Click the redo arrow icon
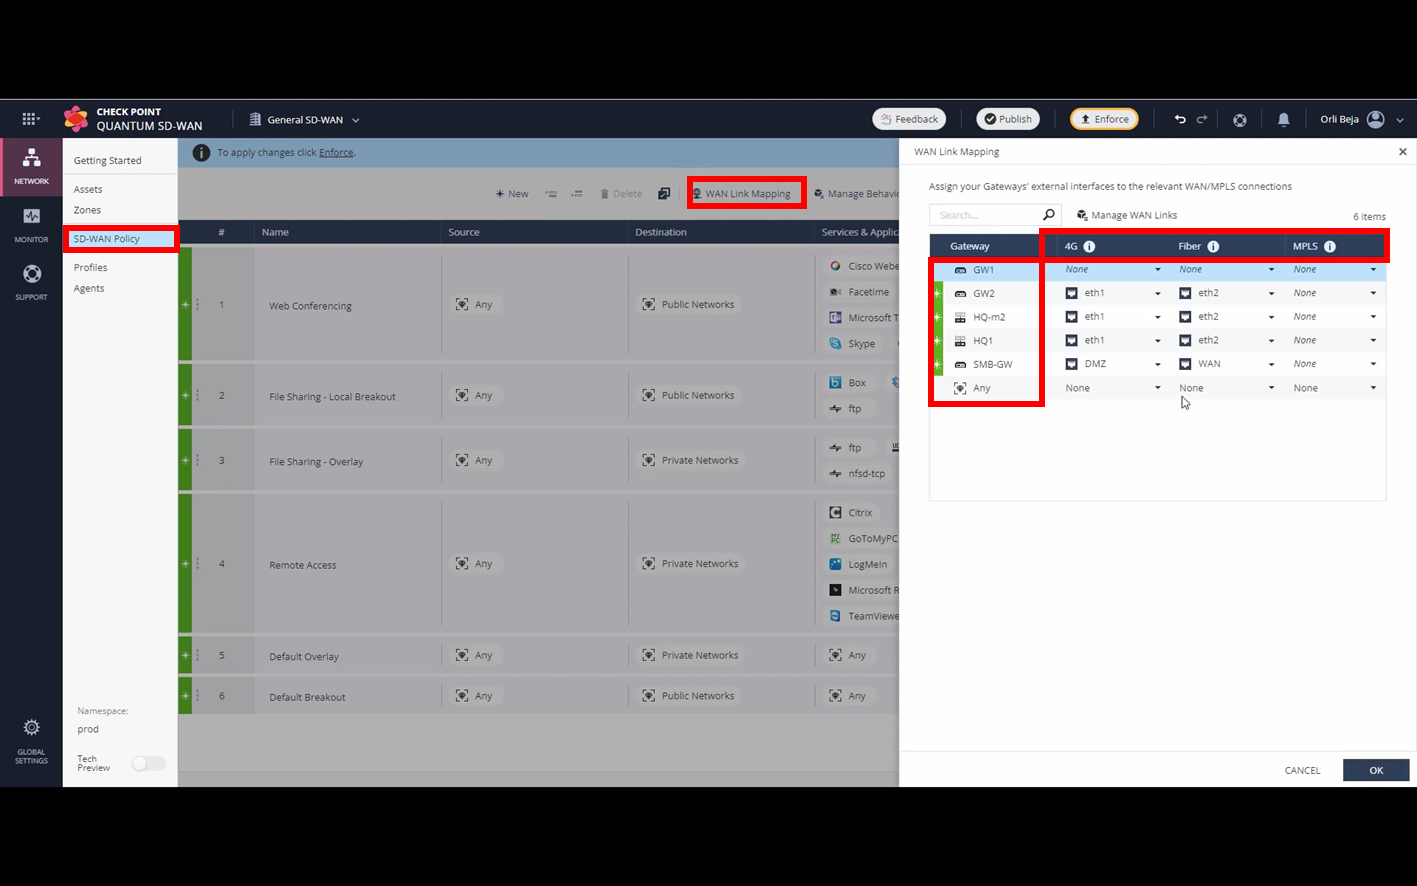Viewport: 1417px width, 886px height. 1202,119
